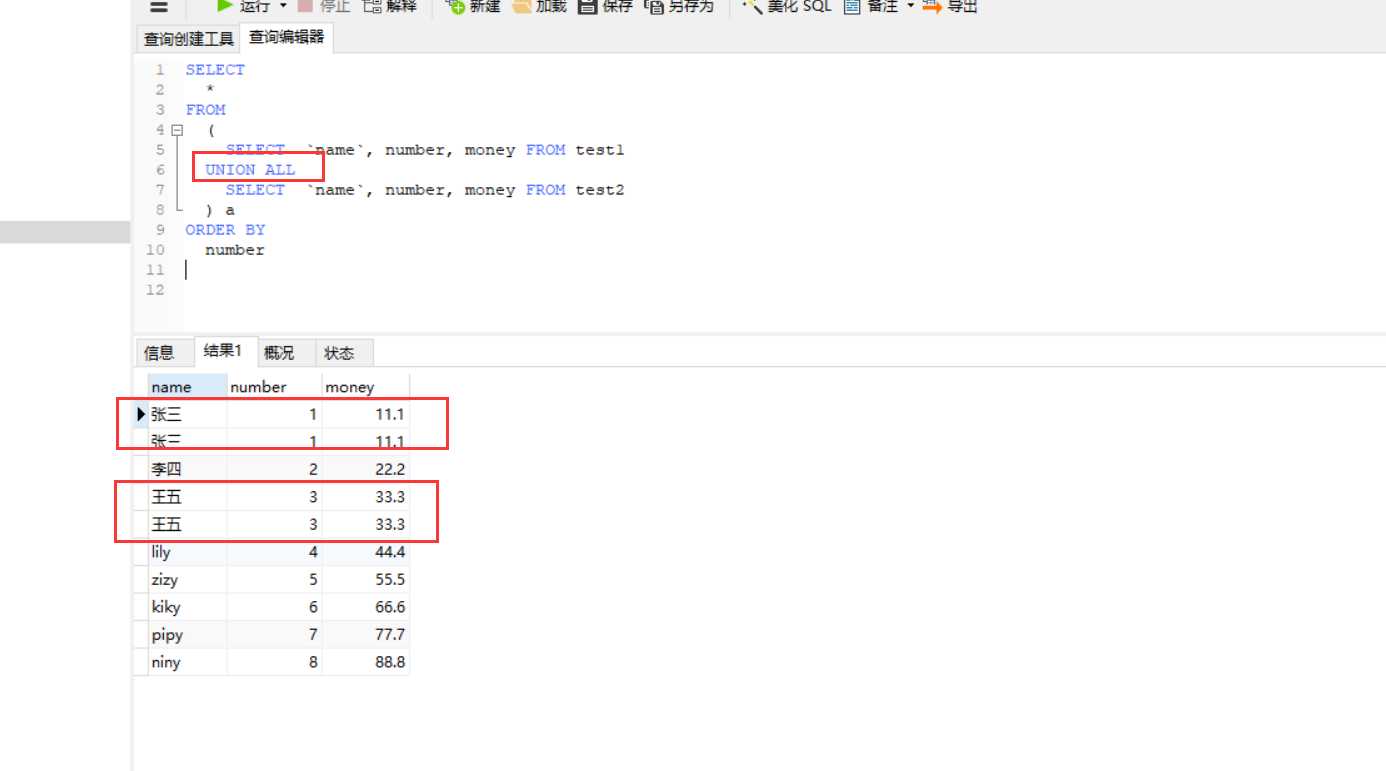Open the 运行 dropdown arrow
The width and height of the screenshot is (1386, 771).
click(283, 6)
